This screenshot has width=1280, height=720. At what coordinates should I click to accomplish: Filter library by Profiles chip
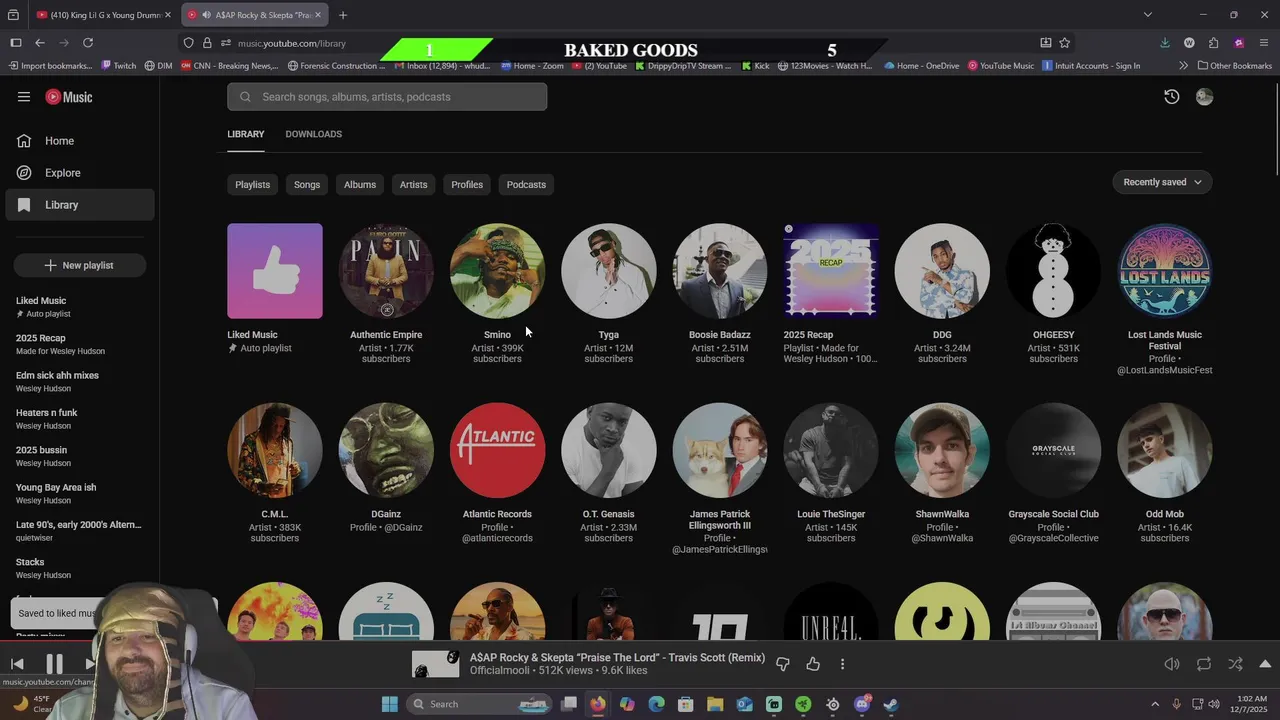click(467, 185)
